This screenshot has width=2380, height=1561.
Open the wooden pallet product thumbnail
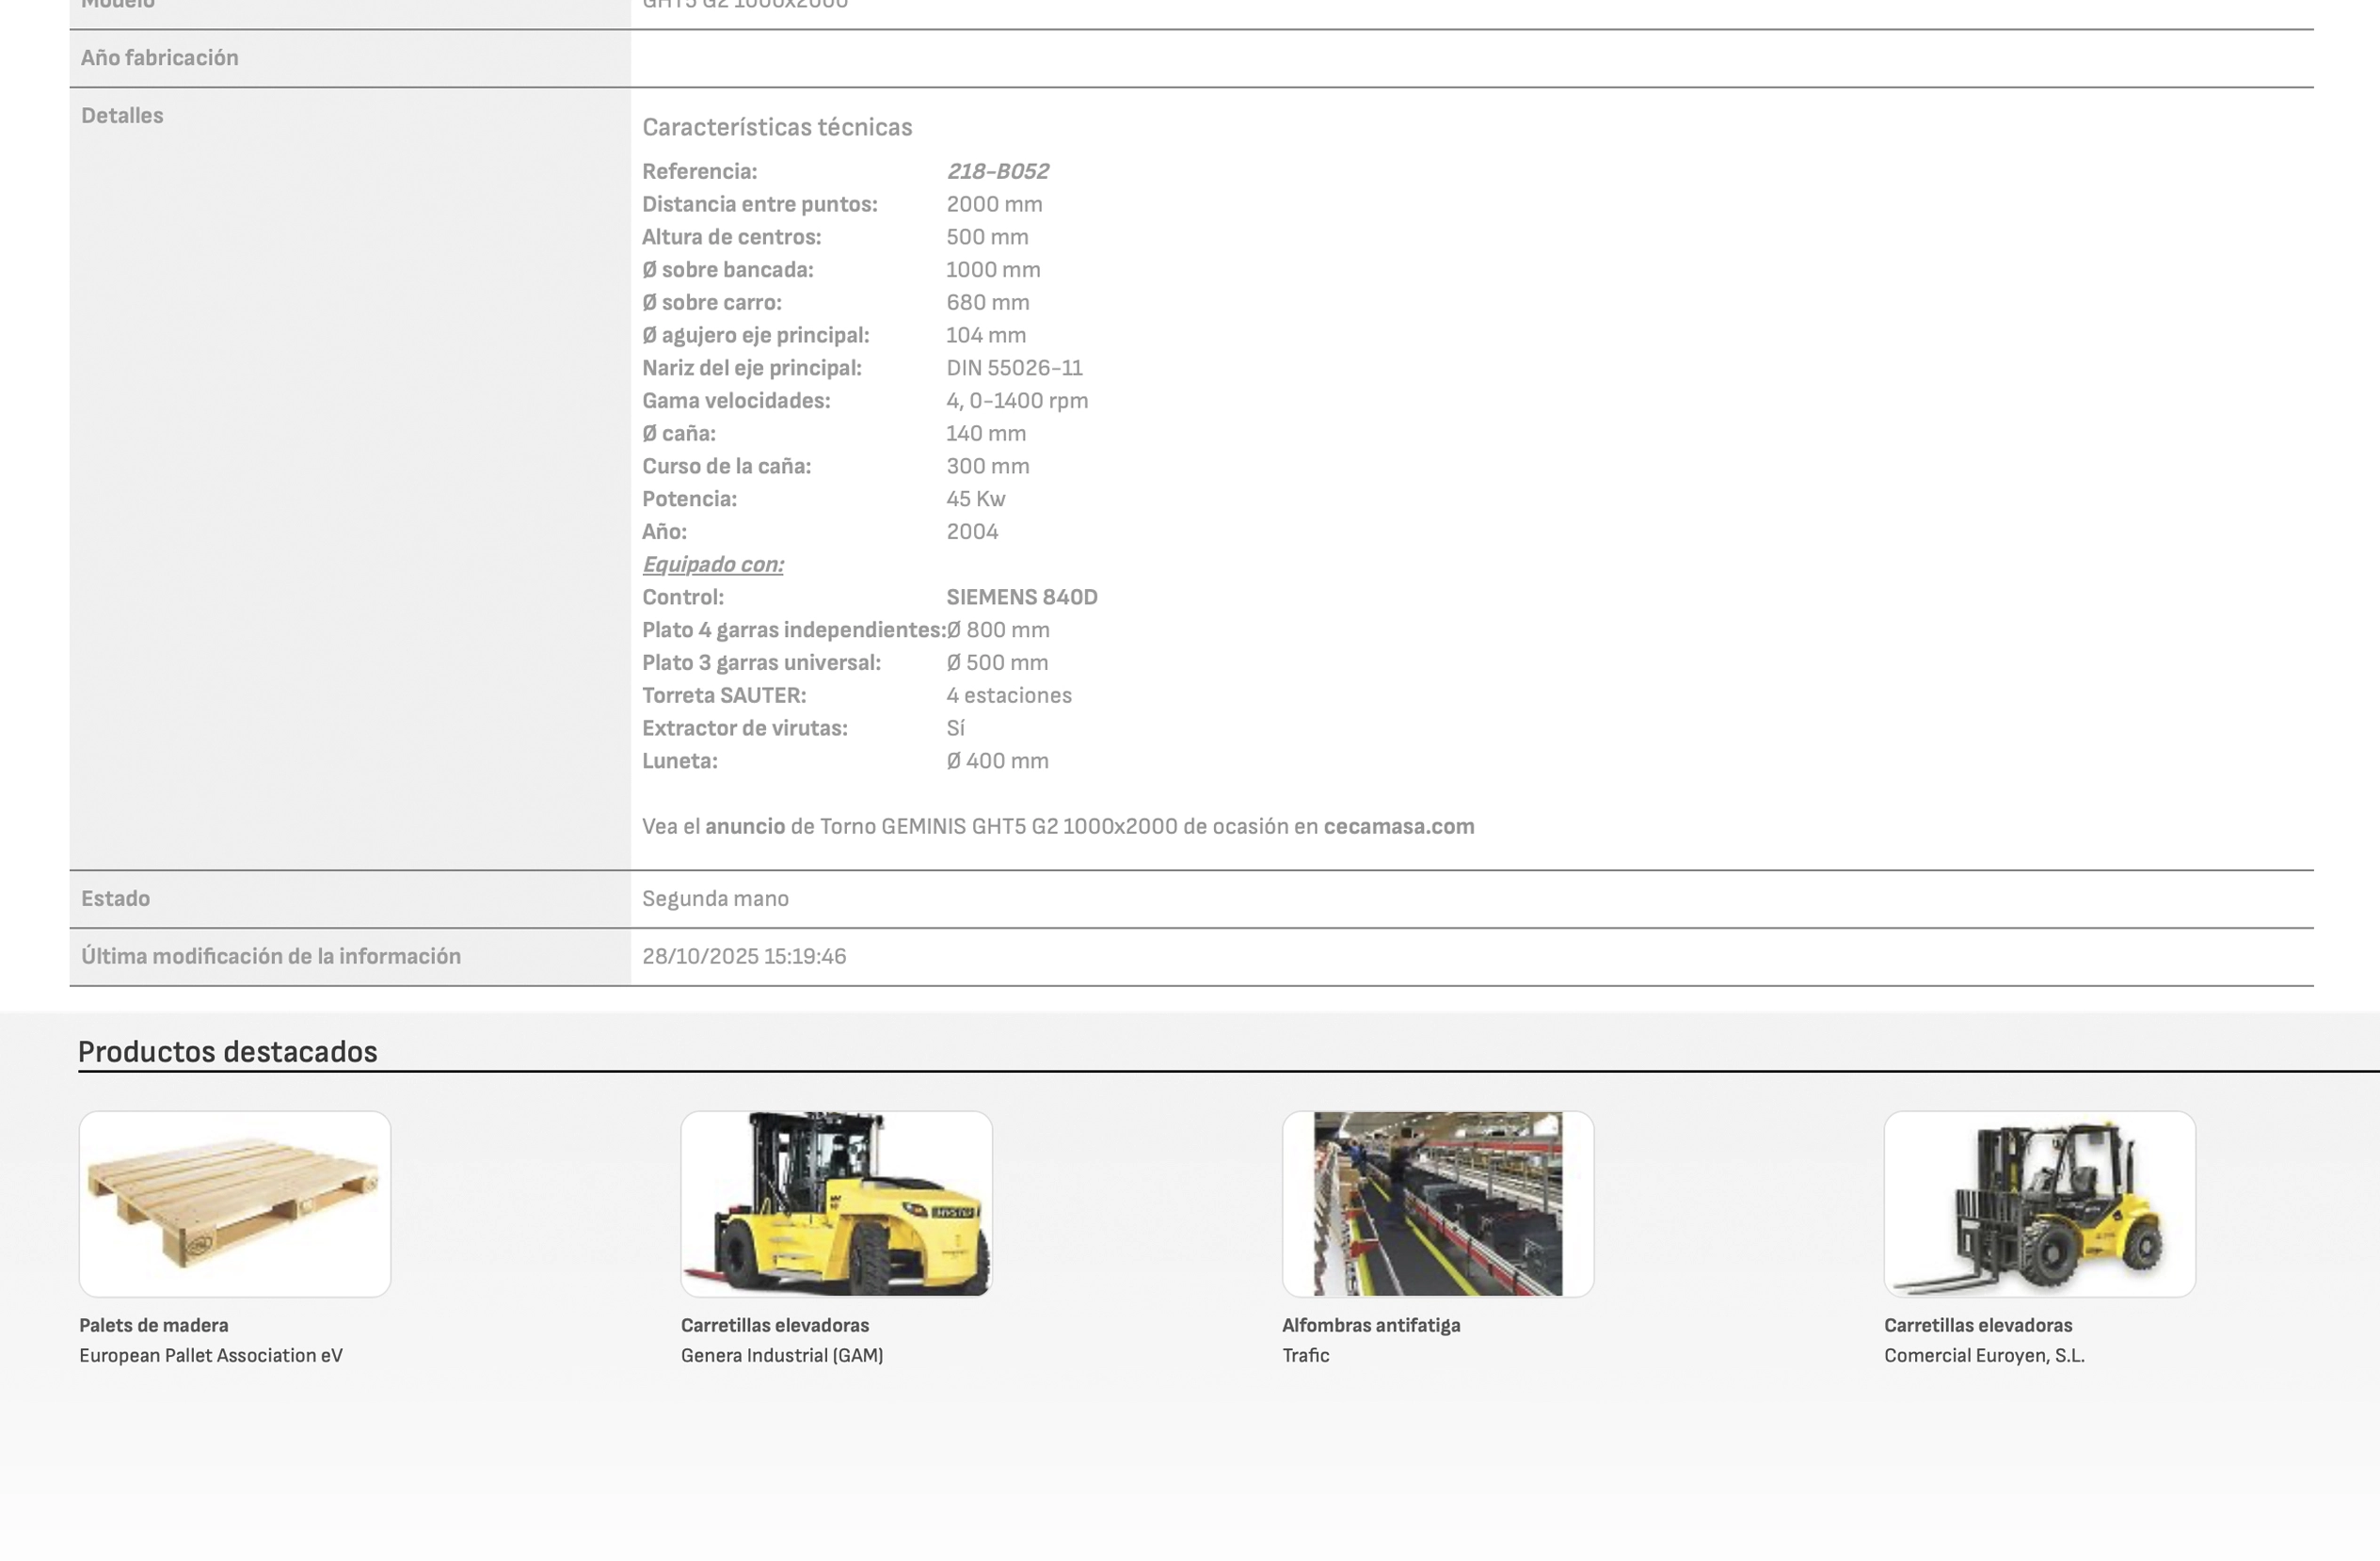(234, 1203)
